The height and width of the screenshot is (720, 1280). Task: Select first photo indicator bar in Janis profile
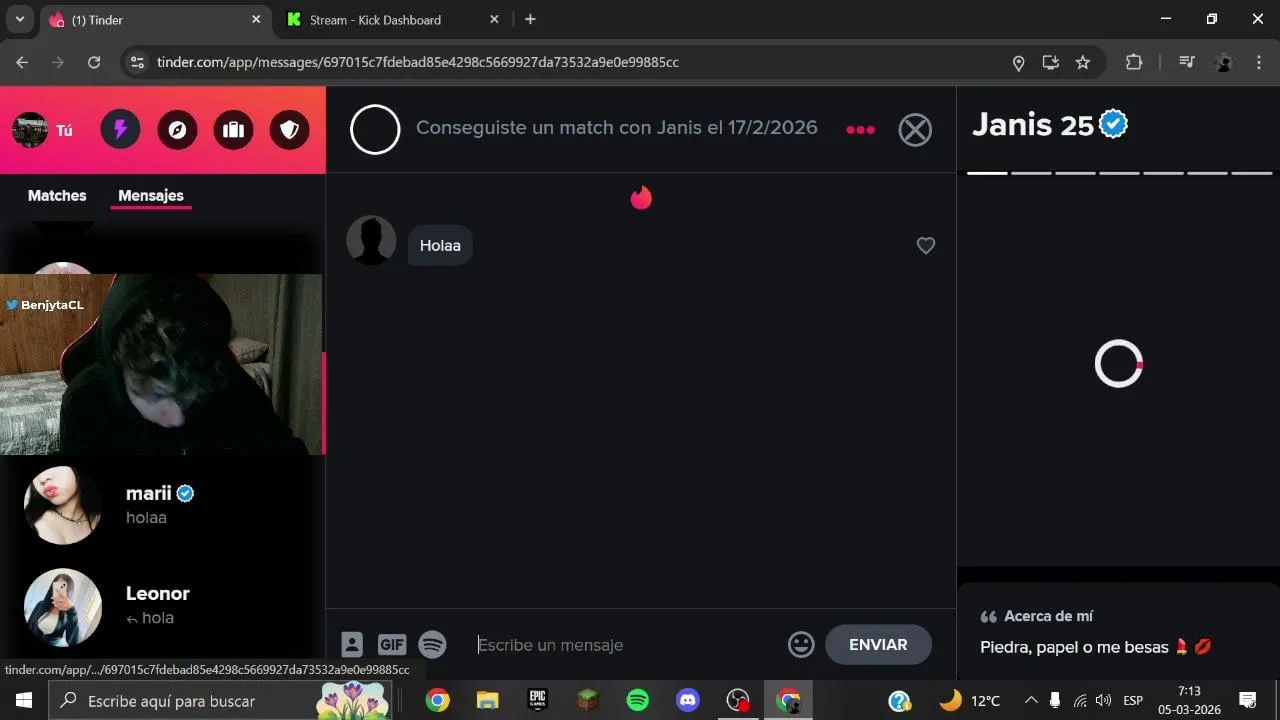987,173
